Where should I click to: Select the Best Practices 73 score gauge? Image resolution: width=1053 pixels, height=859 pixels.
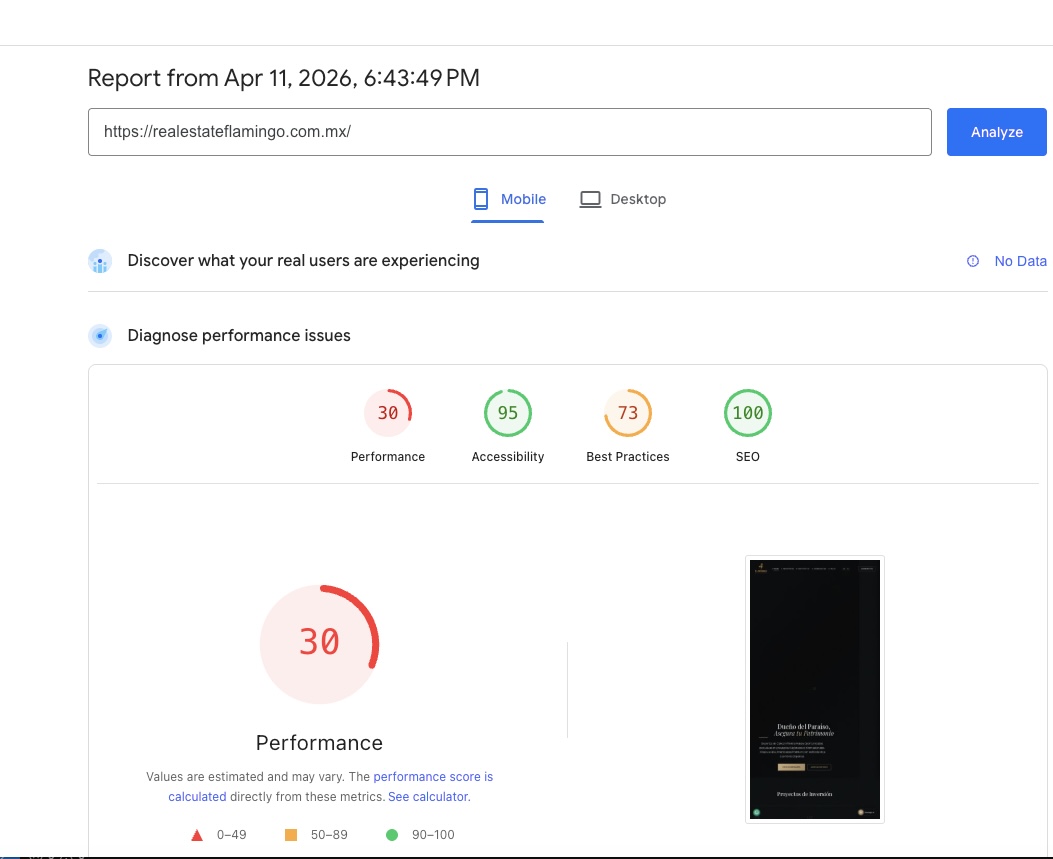[628, 412]
